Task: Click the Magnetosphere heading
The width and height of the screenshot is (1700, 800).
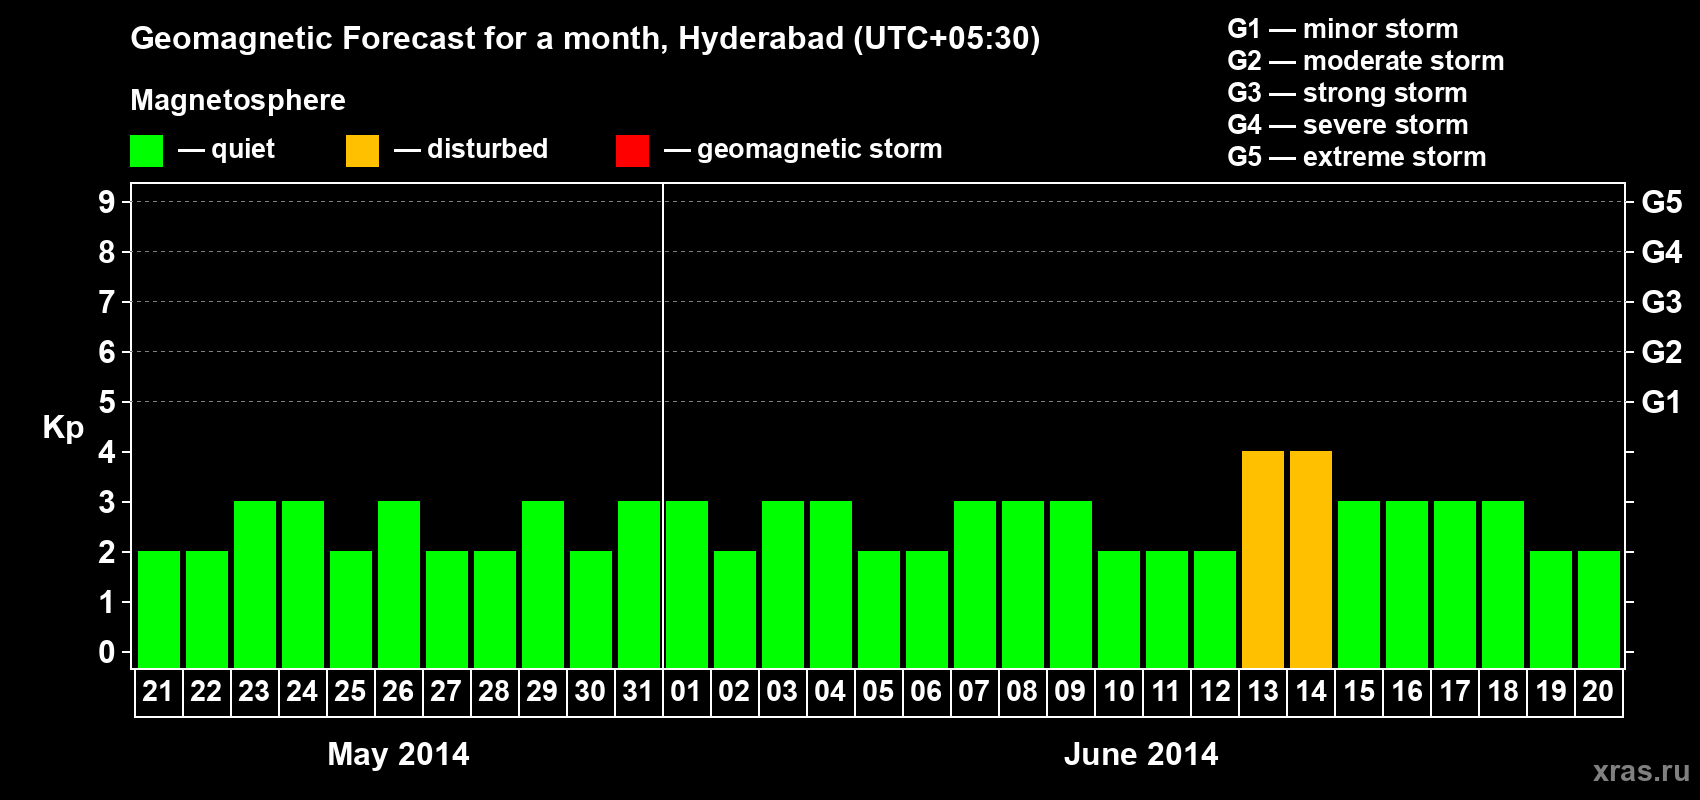Action: pos(238,100)
